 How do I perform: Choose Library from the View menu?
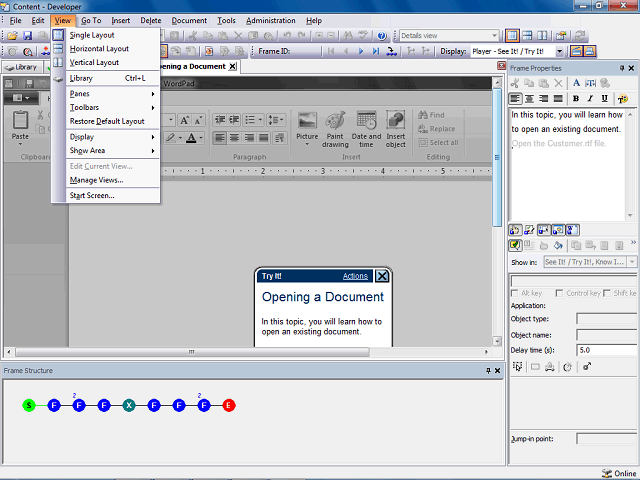point(113,78)
